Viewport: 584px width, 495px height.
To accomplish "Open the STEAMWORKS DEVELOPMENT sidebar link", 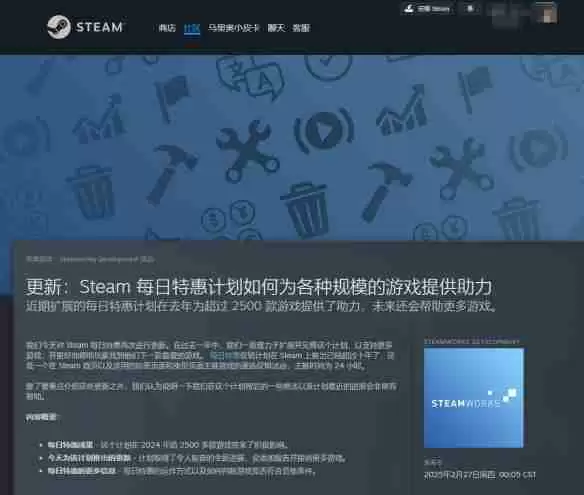I will pyautogui.click(x=472, y=341).
